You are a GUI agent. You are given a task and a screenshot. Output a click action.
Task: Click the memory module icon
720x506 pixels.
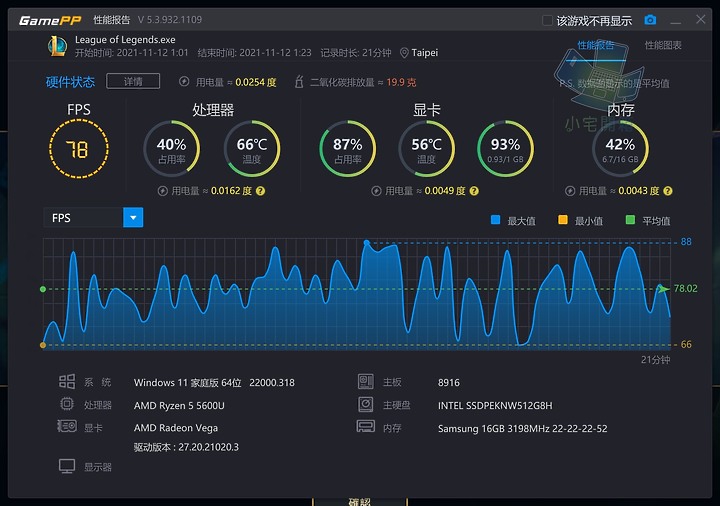pyautogui.click(x=366, y=427)
